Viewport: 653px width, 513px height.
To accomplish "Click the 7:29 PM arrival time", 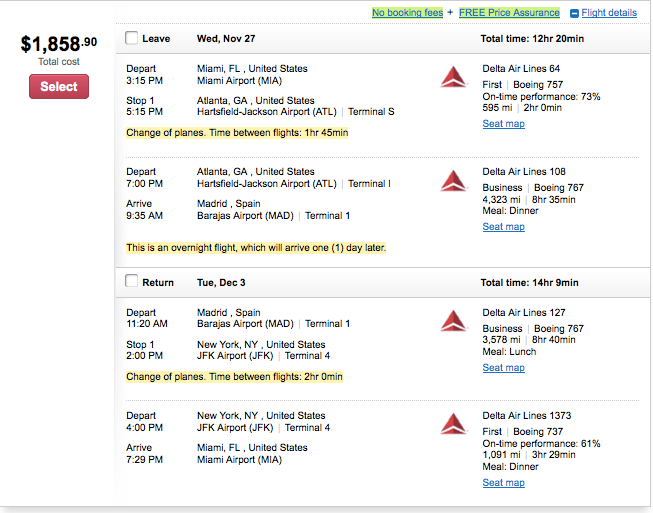I will (x=144, y=460).
